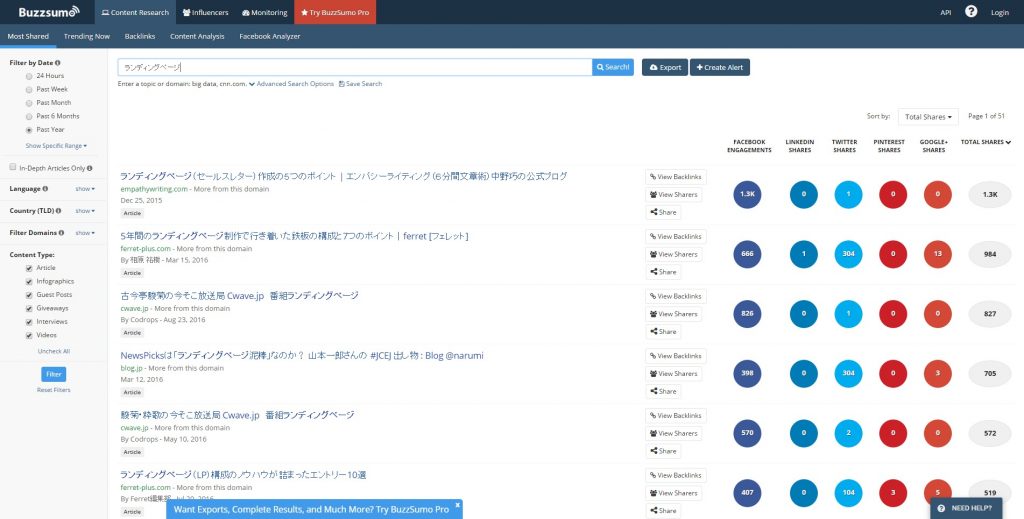
Task: Click Try BuzzSumo Pro tab
Action: (x=335, y=12)
